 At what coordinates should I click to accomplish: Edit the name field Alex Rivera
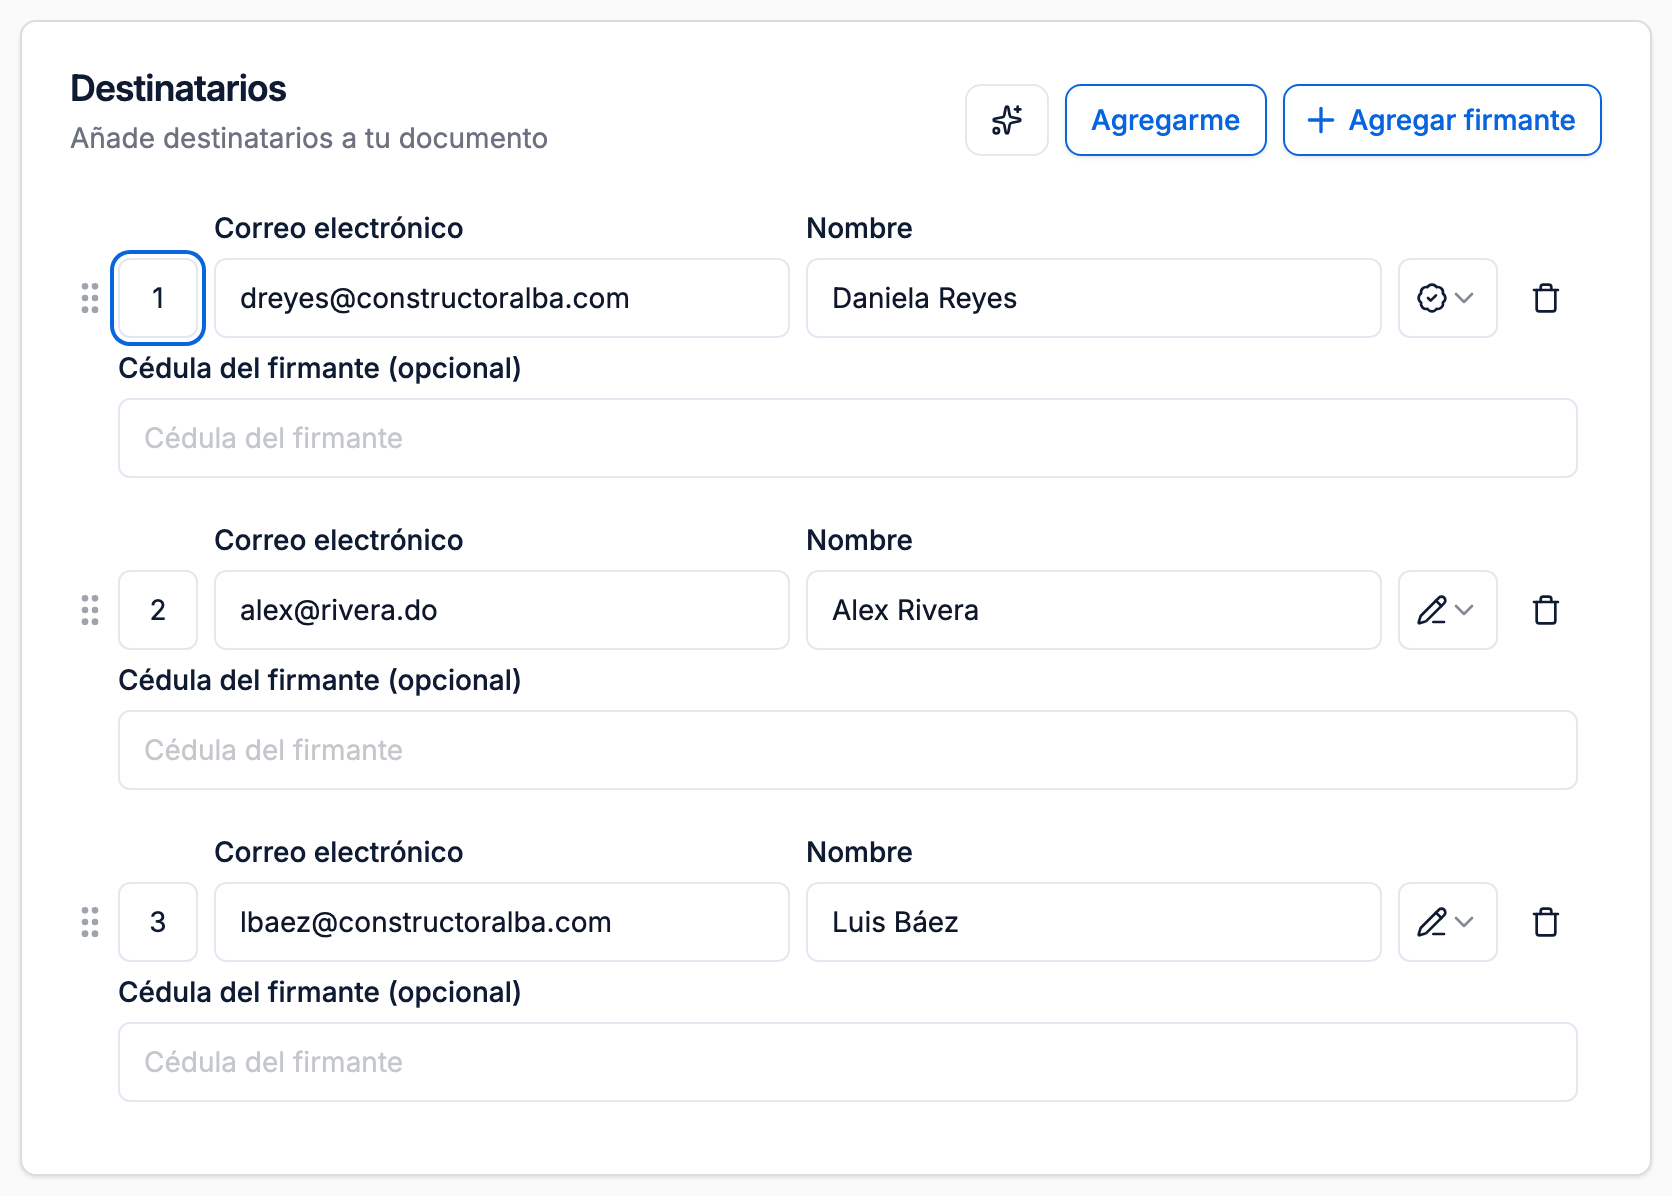(1094, 610)
